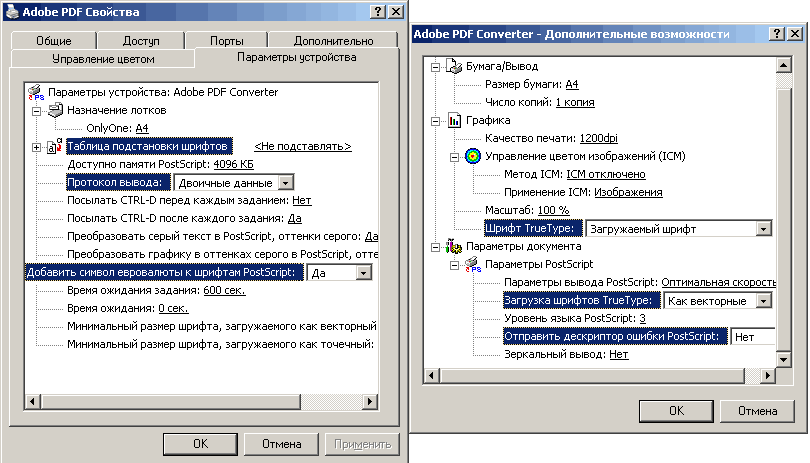Collapse the Параметры документа node

click(435, 248)
